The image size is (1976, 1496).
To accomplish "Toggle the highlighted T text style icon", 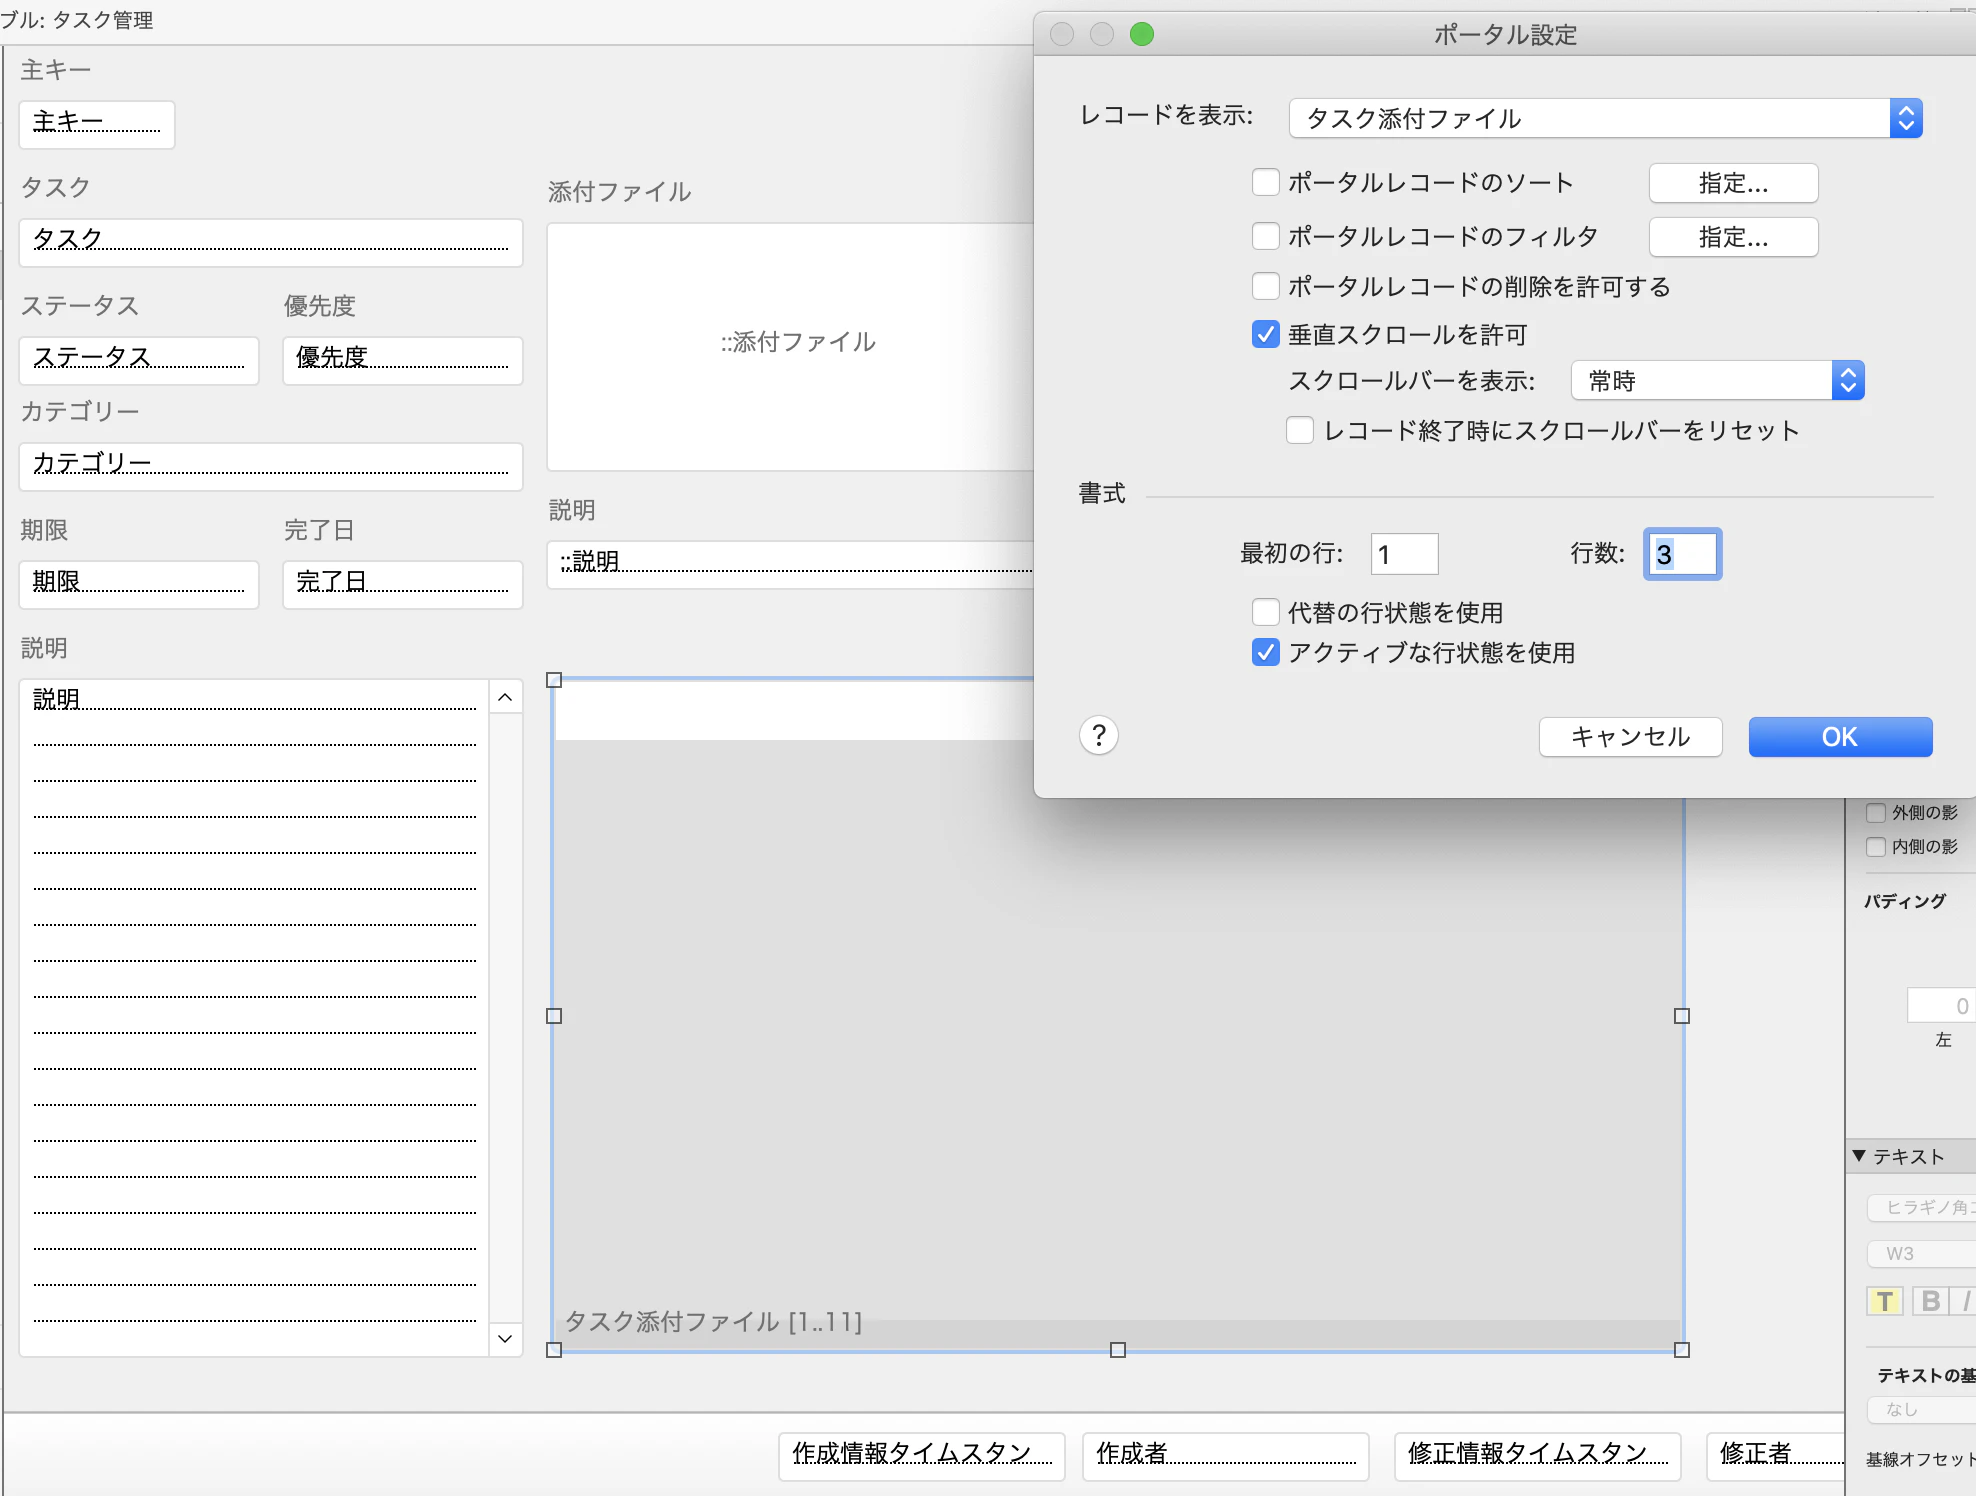I will [1885, 1301].
